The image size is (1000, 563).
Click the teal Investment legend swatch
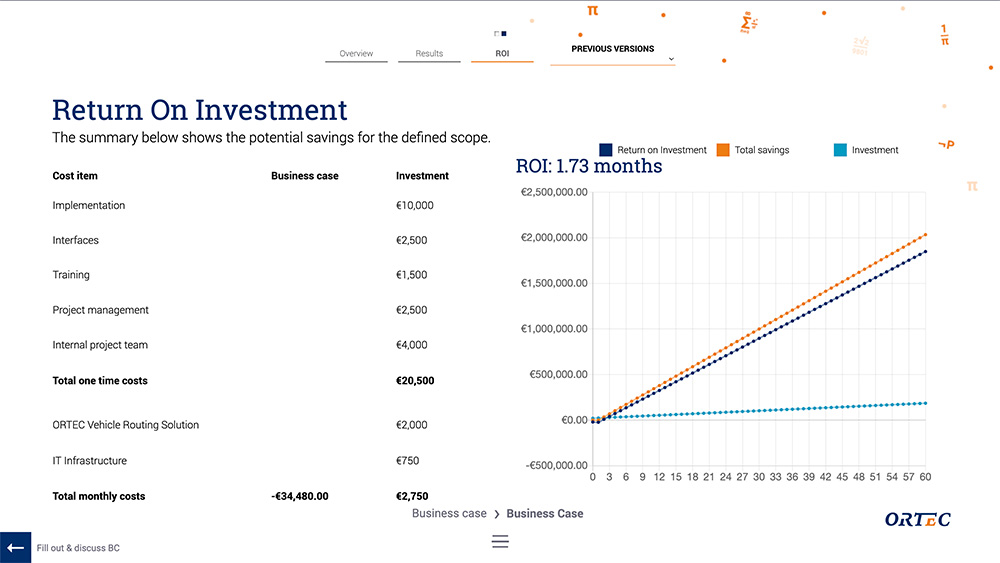pyautogui.click(x=840, y=150)
